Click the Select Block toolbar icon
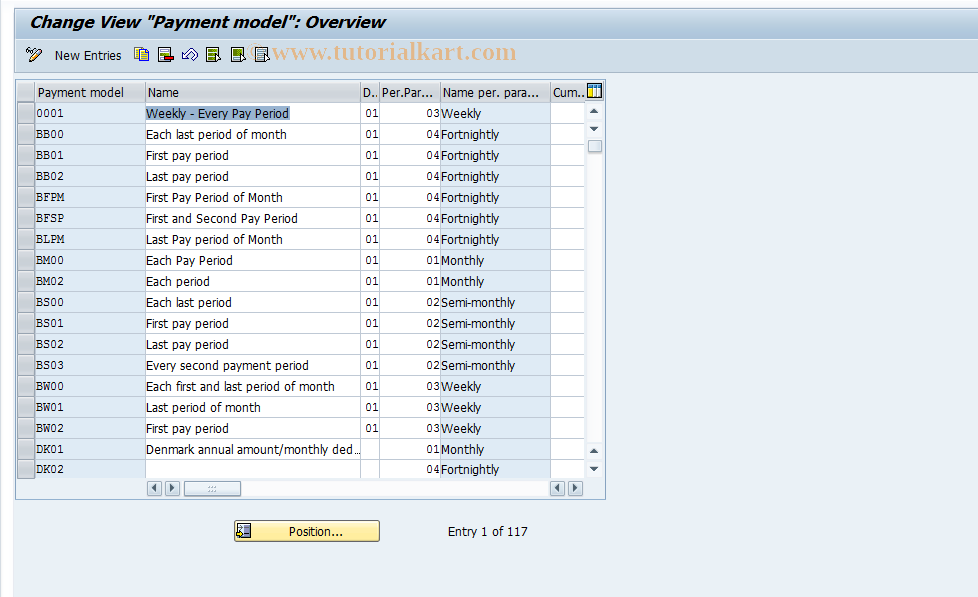 coord(238,55)
